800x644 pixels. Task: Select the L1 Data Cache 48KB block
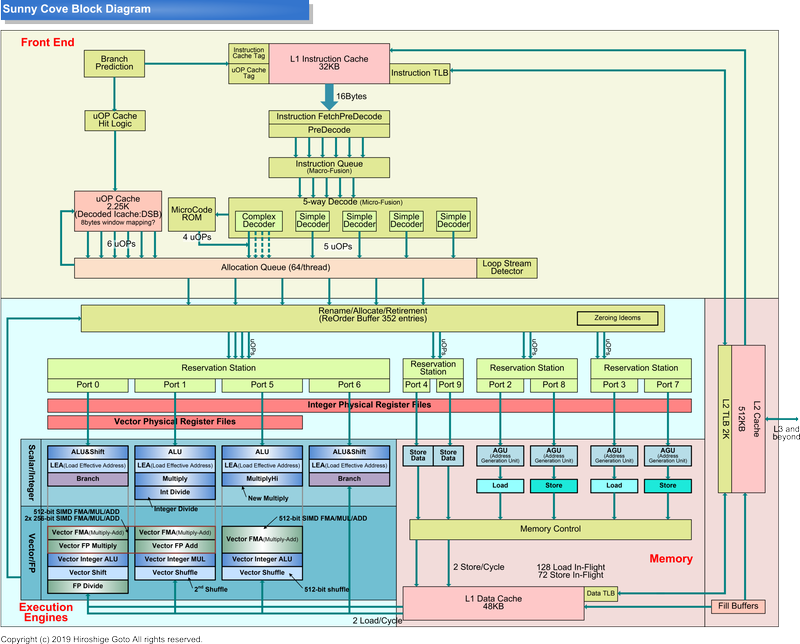[x=493, y=603]
